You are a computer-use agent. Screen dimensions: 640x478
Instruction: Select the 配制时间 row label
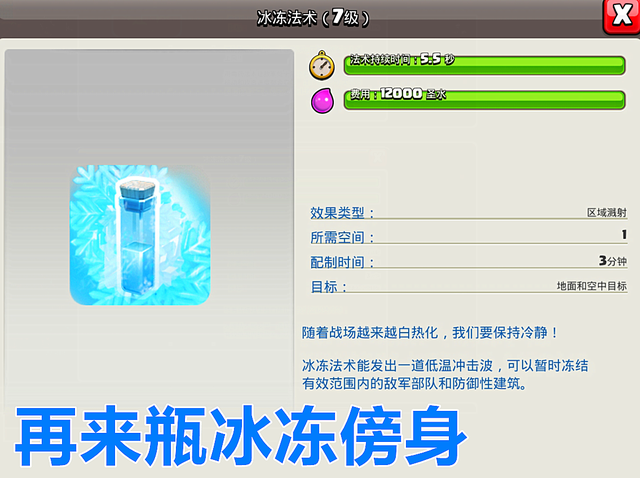click(342, 262)
